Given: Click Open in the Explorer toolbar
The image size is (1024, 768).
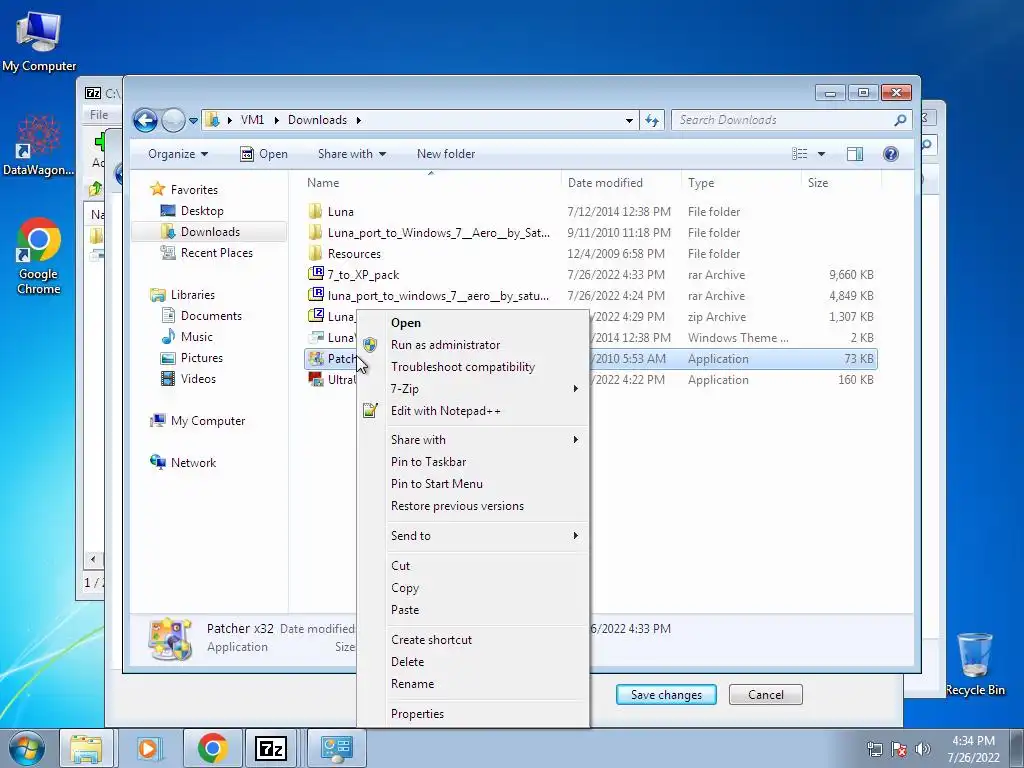Looking at the screenshot, I should 264,154.
